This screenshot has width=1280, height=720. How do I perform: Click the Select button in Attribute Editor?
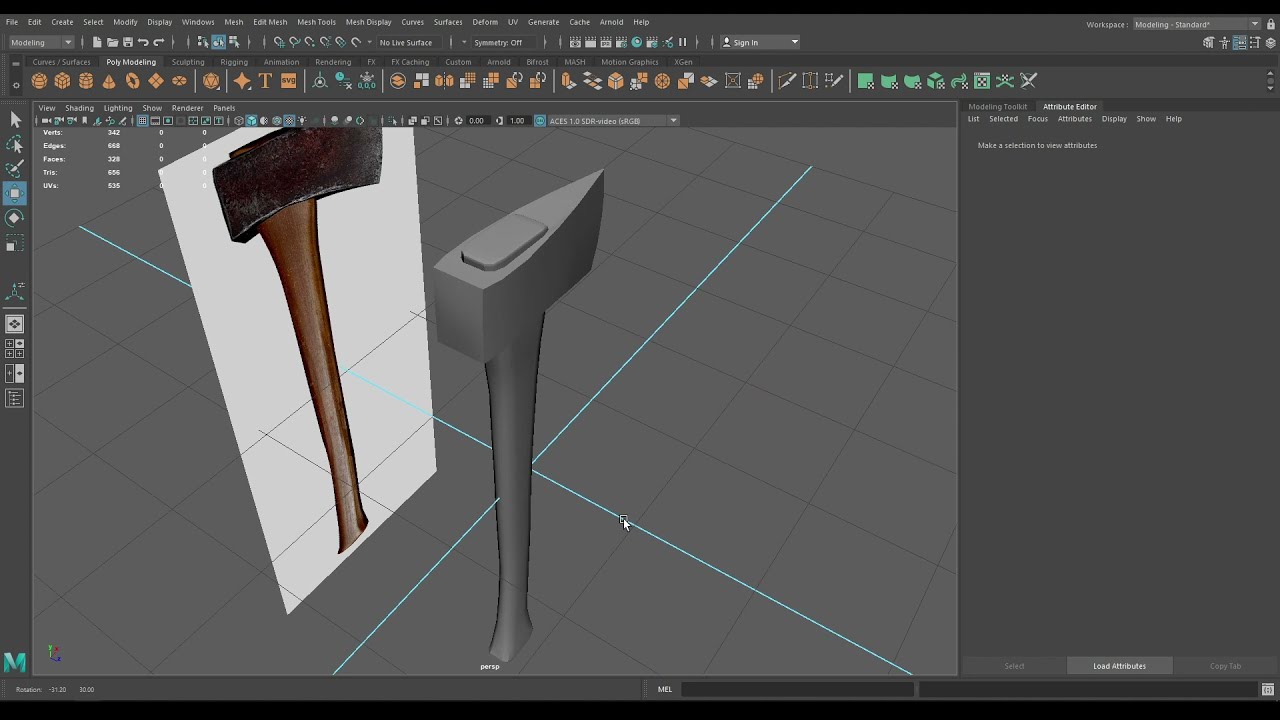(1014, 666)
